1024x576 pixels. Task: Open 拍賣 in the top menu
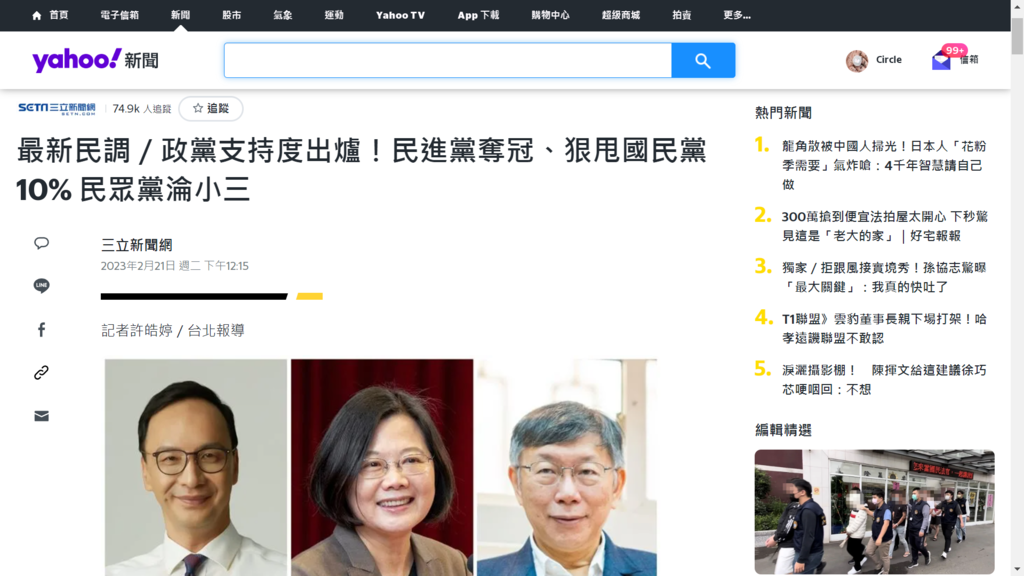tap(682, 15)
